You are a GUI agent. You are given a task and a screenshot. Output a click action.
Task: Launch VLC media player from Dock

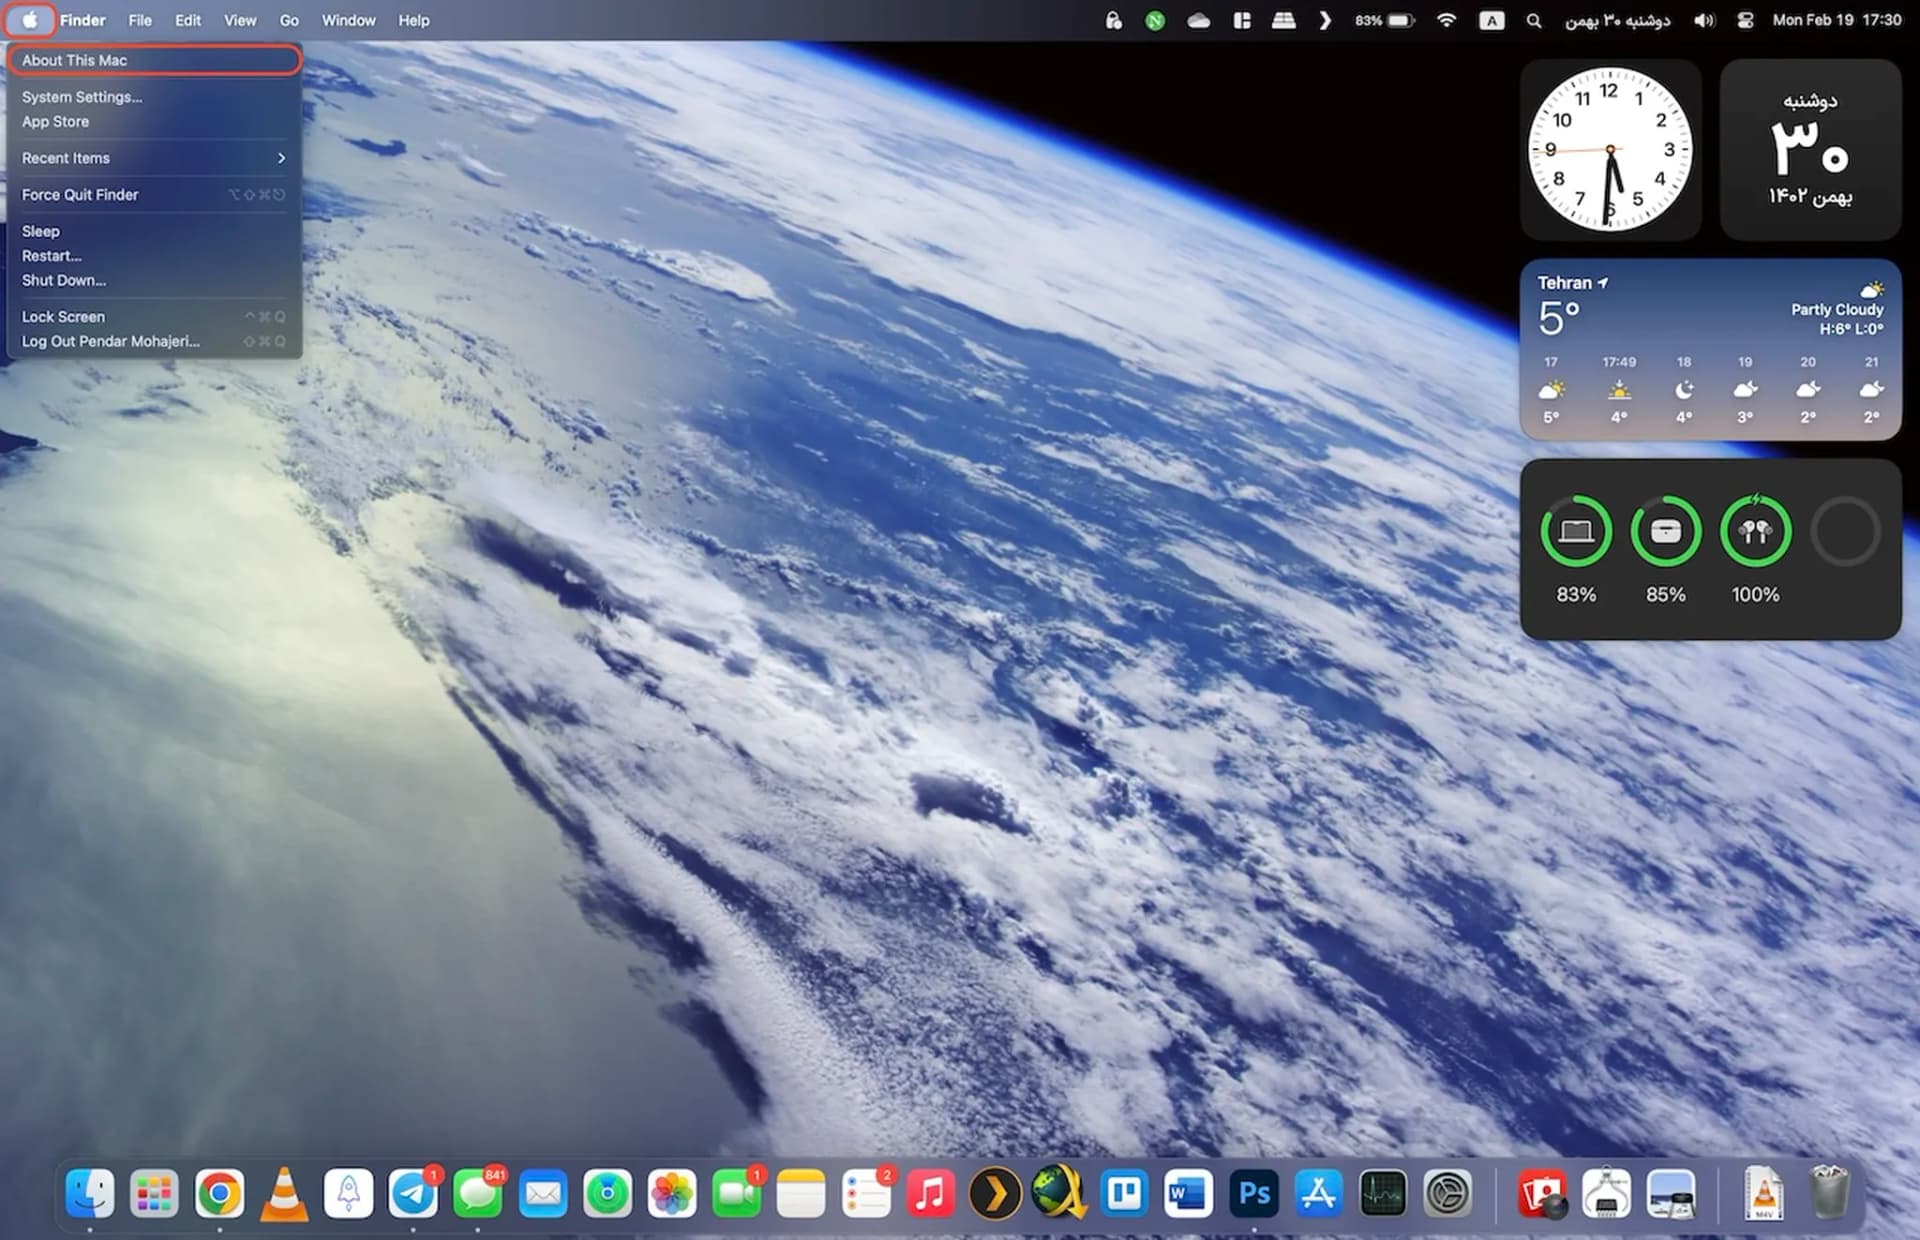284,1193
